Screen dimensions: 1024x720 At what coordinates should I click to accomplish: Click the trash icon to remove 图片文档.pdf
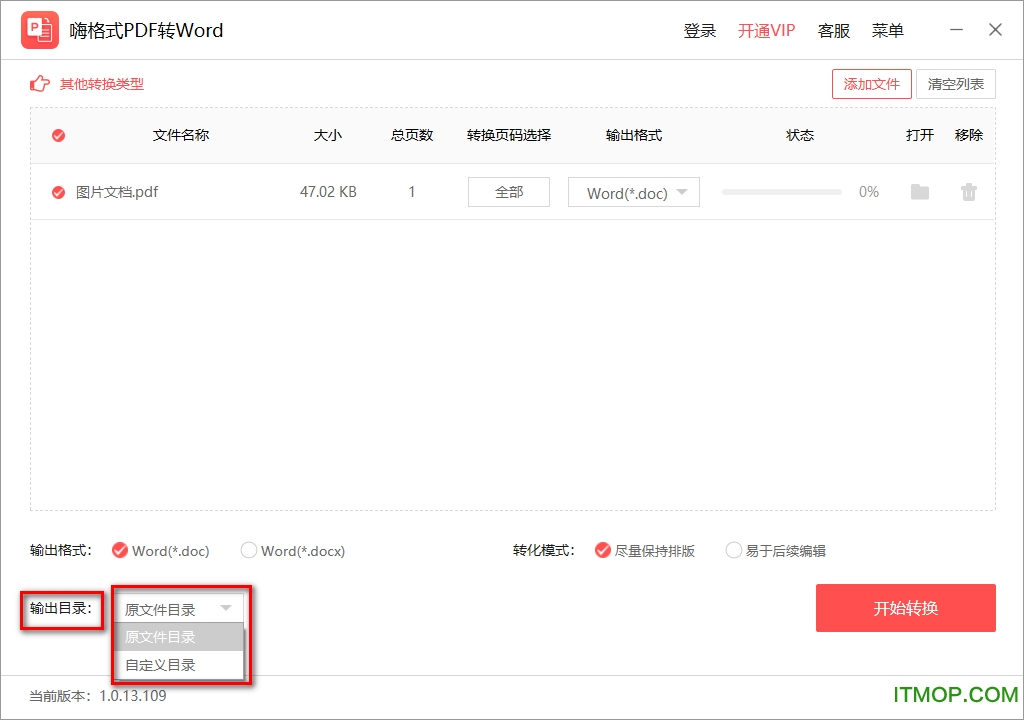(968, 192)
